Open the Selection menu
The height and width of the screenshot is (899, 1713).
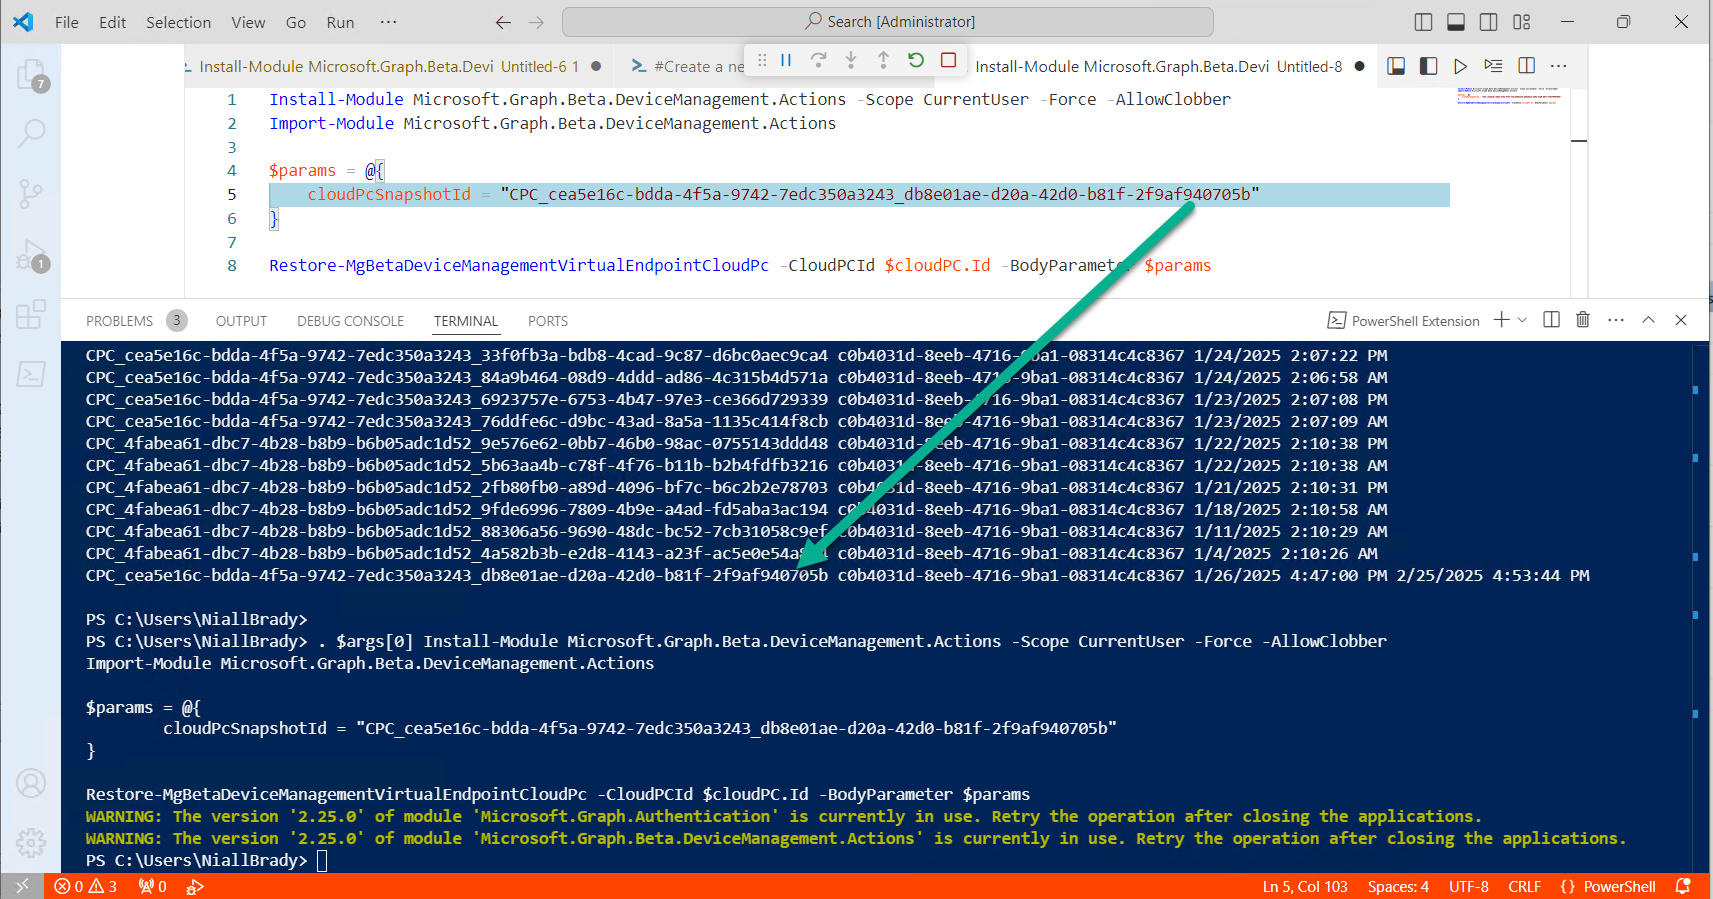(178, 22)
